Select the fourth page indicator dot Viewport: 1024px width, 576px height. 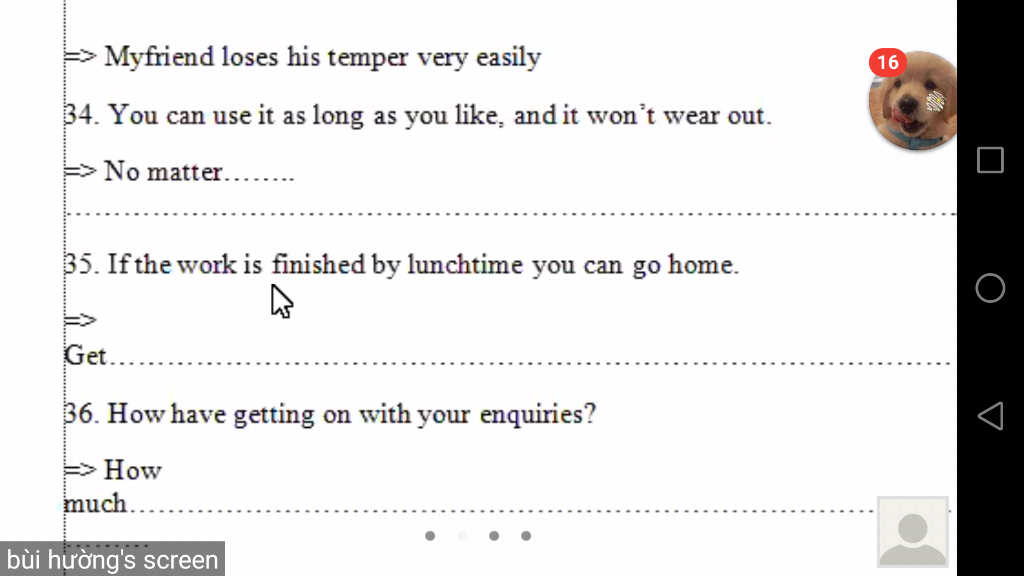tap(526, 536)
